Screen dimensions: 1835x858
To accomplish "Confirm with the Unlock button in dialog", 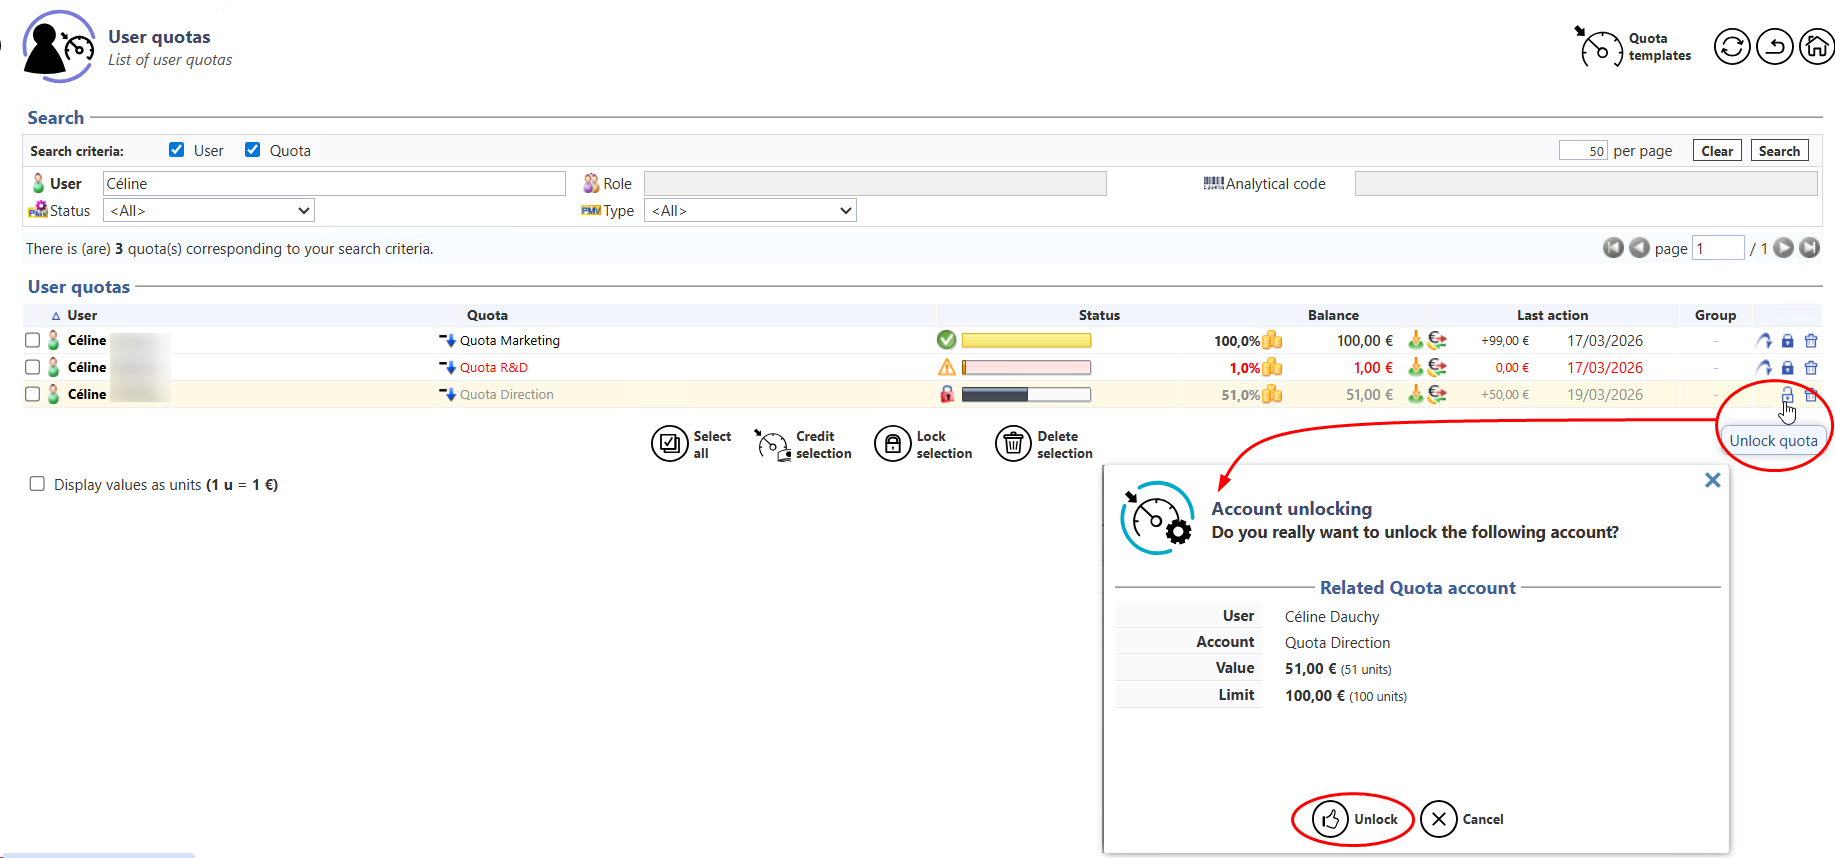I will point(1353,819).
